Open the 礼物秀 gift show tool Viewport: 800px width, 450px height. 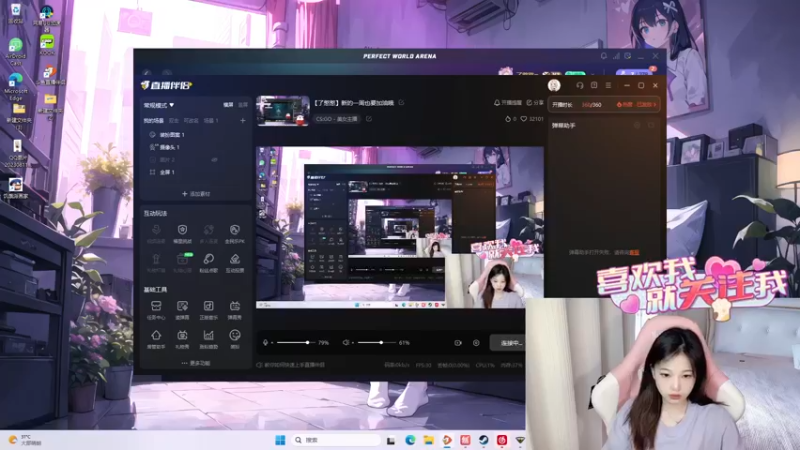(182, 339)
